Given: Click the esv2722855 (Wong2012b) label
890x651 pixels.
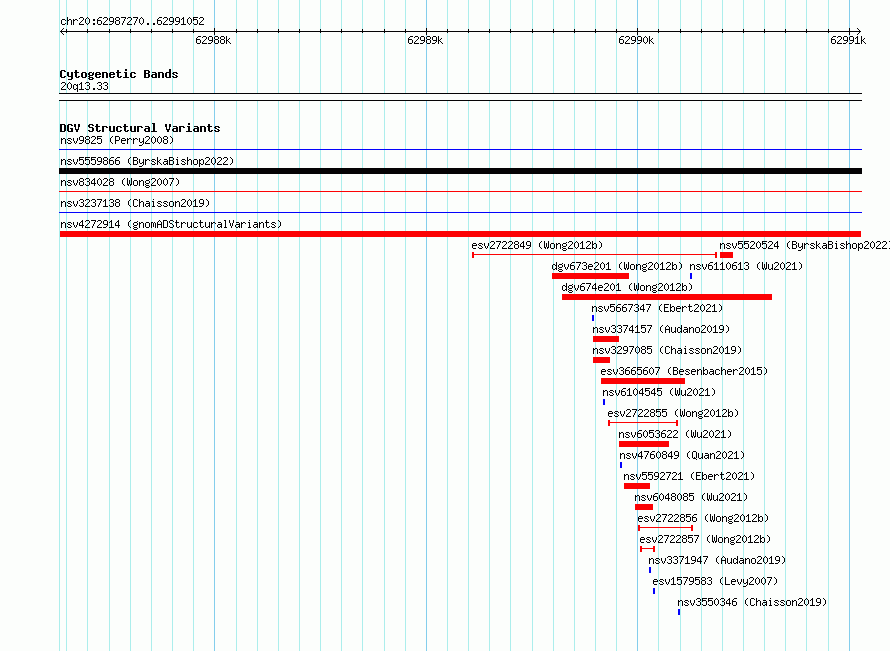Looking at the screenshot, I should 673,413.
